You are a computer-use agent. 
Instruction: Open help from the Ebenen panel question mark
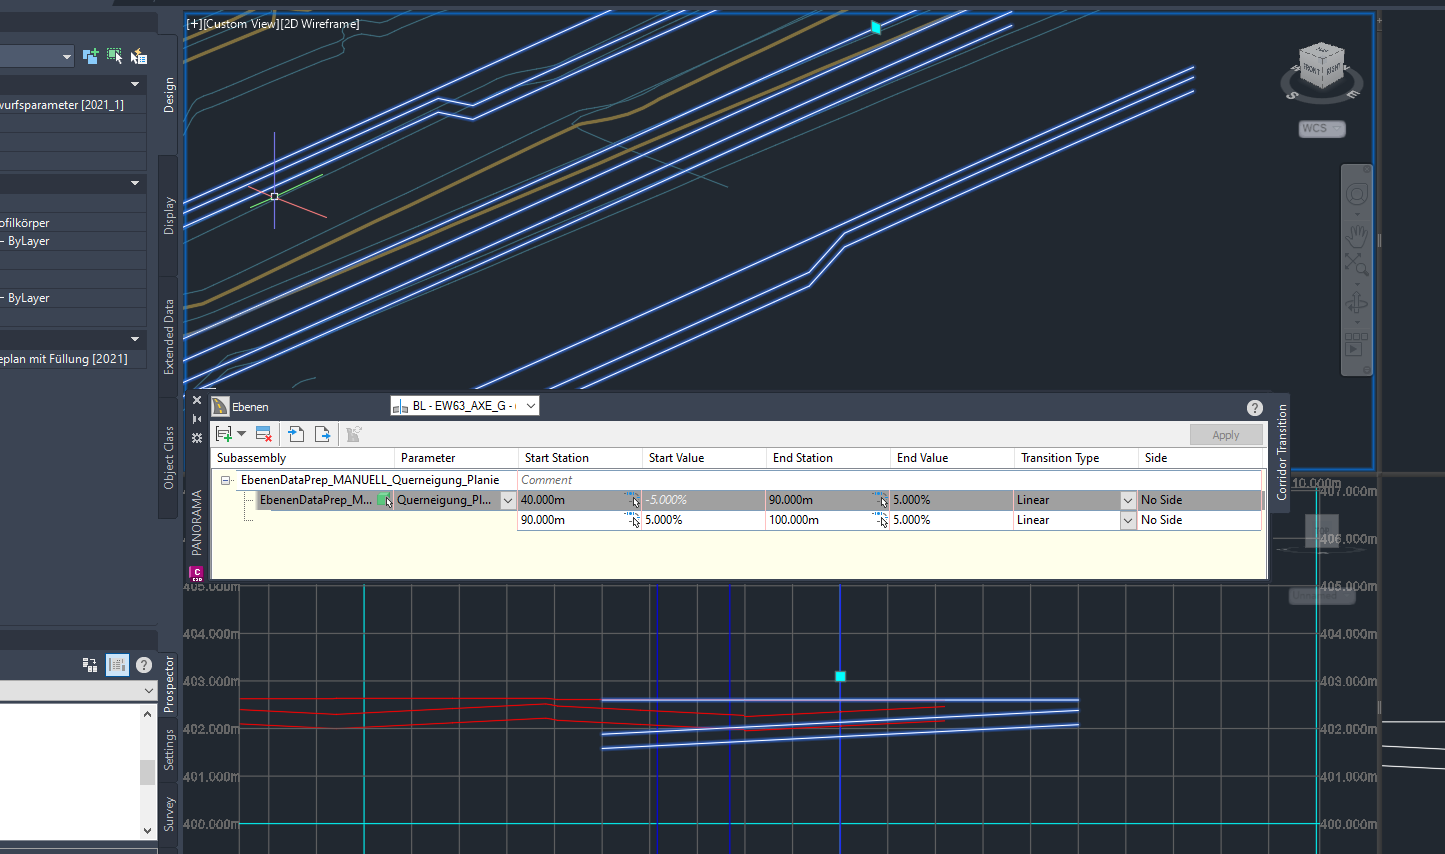click(1254, 408)
